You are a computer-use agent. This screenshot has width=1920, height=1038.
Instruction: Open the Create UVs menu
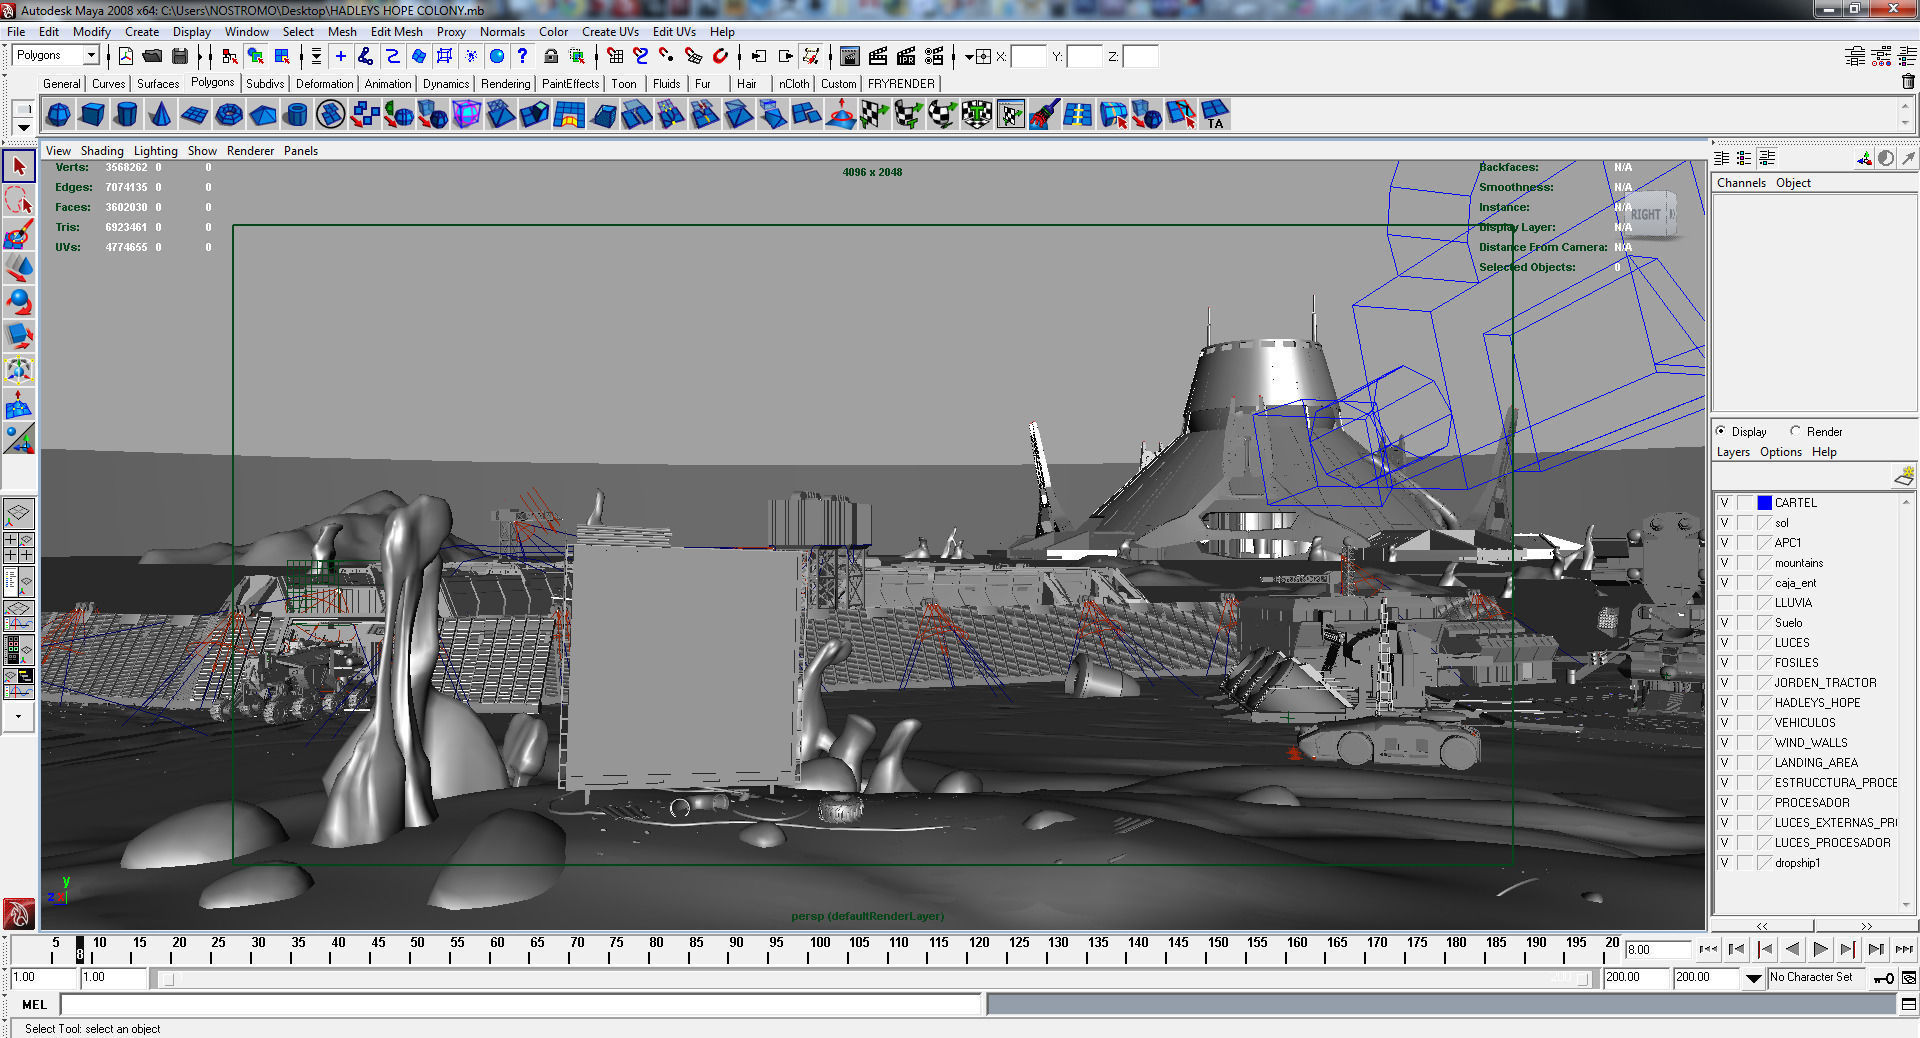tap(610, 32)
